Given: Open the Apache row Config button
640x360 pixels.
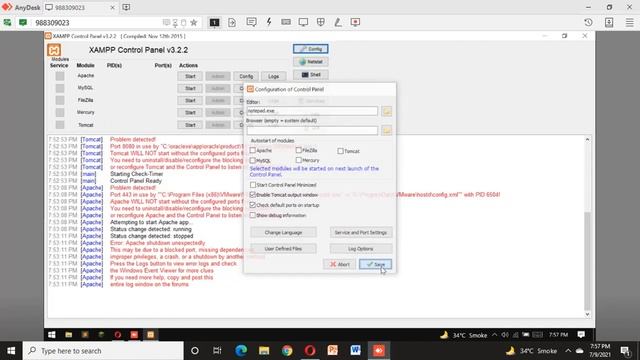Looking at the screenshot, I should [x=246, y=76].
